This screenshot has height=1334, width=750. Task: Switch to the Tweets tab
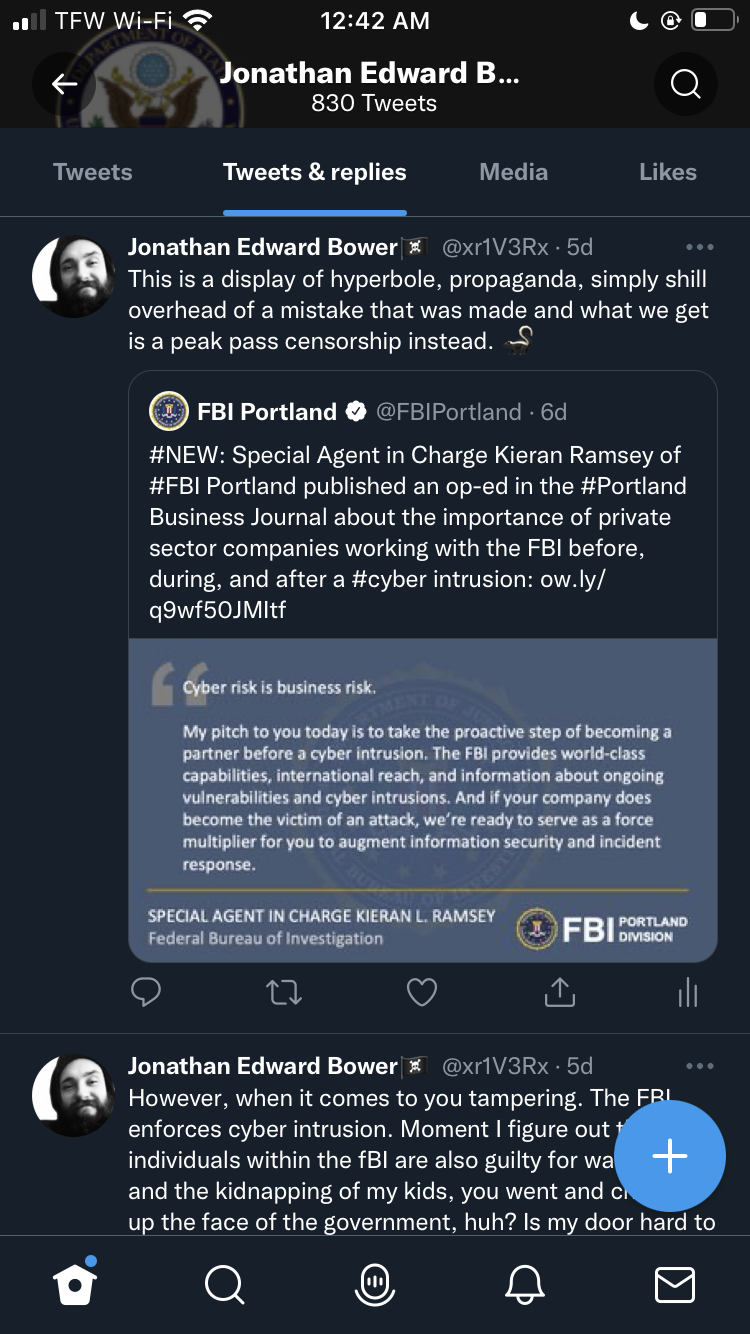(x=93, y=172)
